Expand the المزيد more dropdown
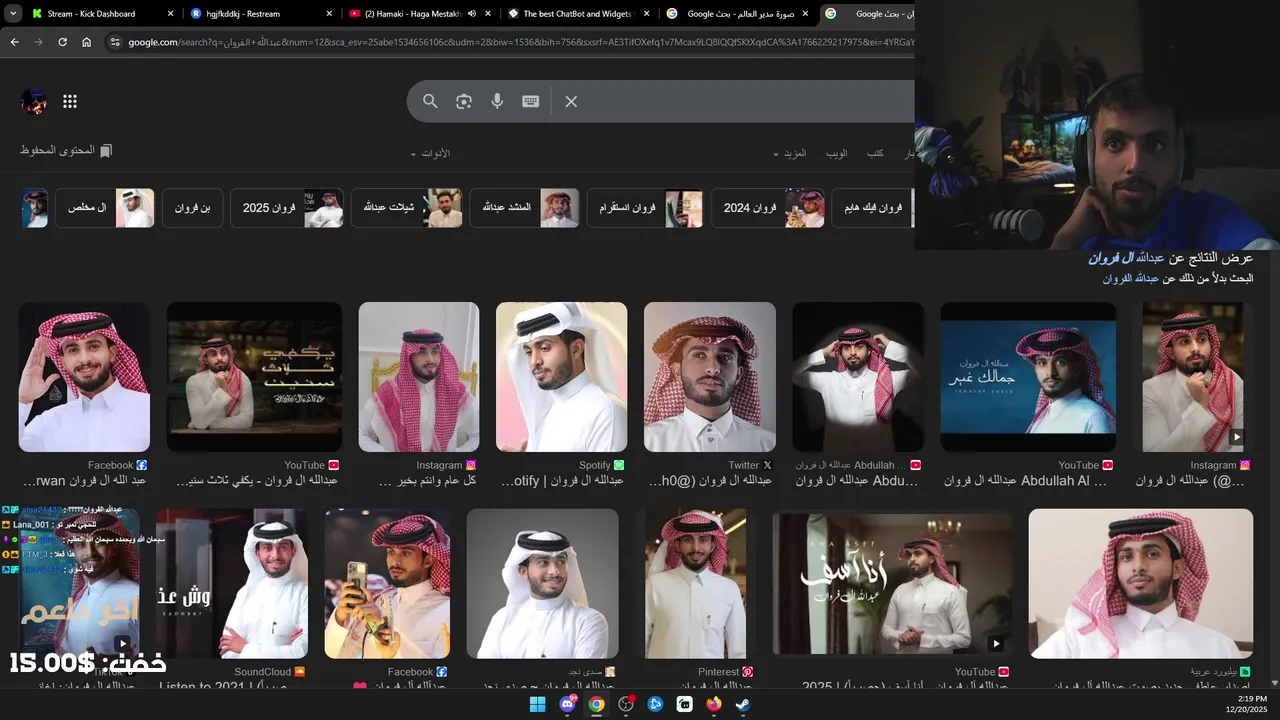 (x=790, y=153)
